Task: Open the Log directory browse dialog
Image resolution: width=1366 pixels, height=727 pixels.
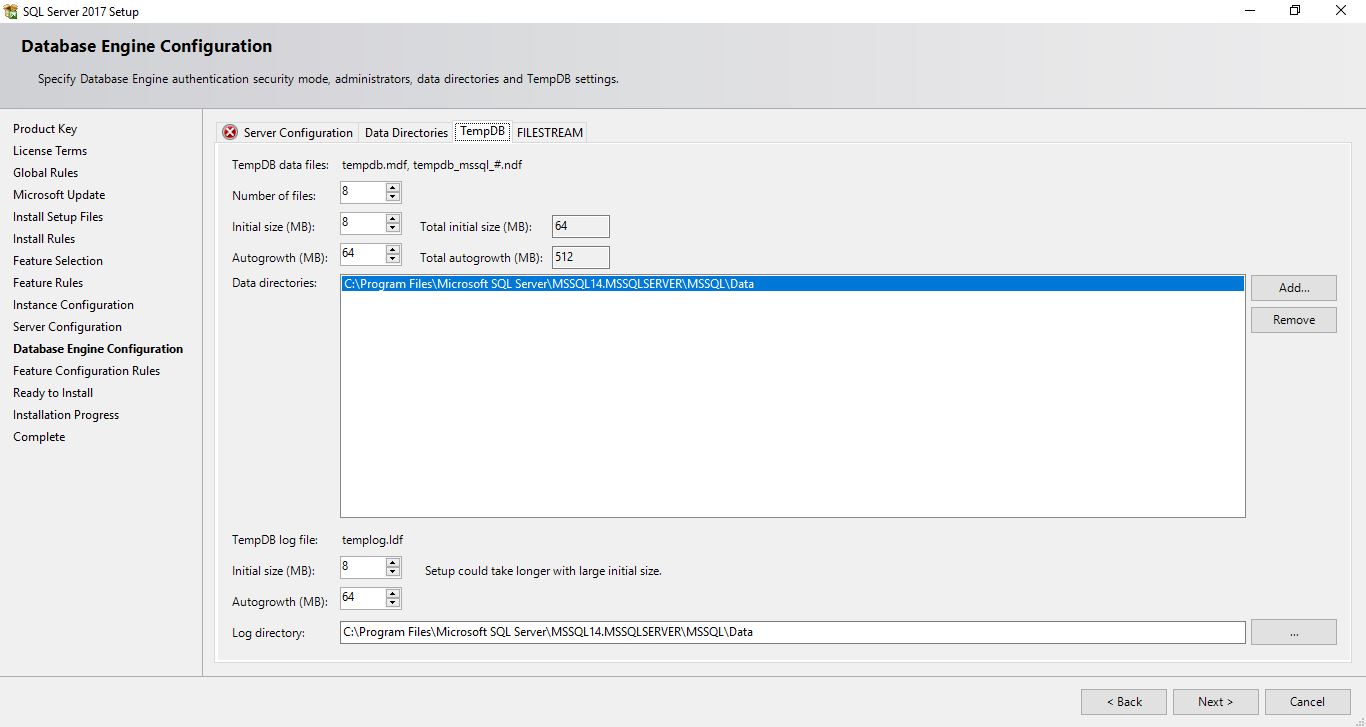Action: pyautogui.click(x=1293, y=631)
